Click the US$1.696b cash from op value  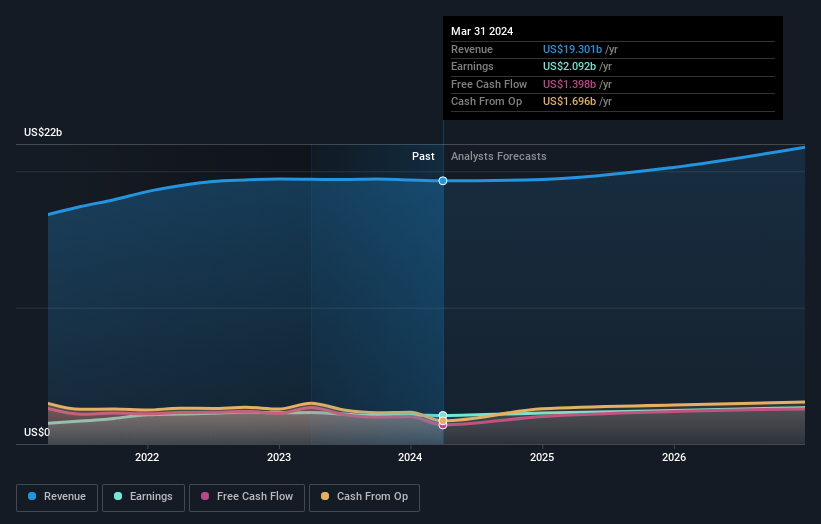(569, 102)
